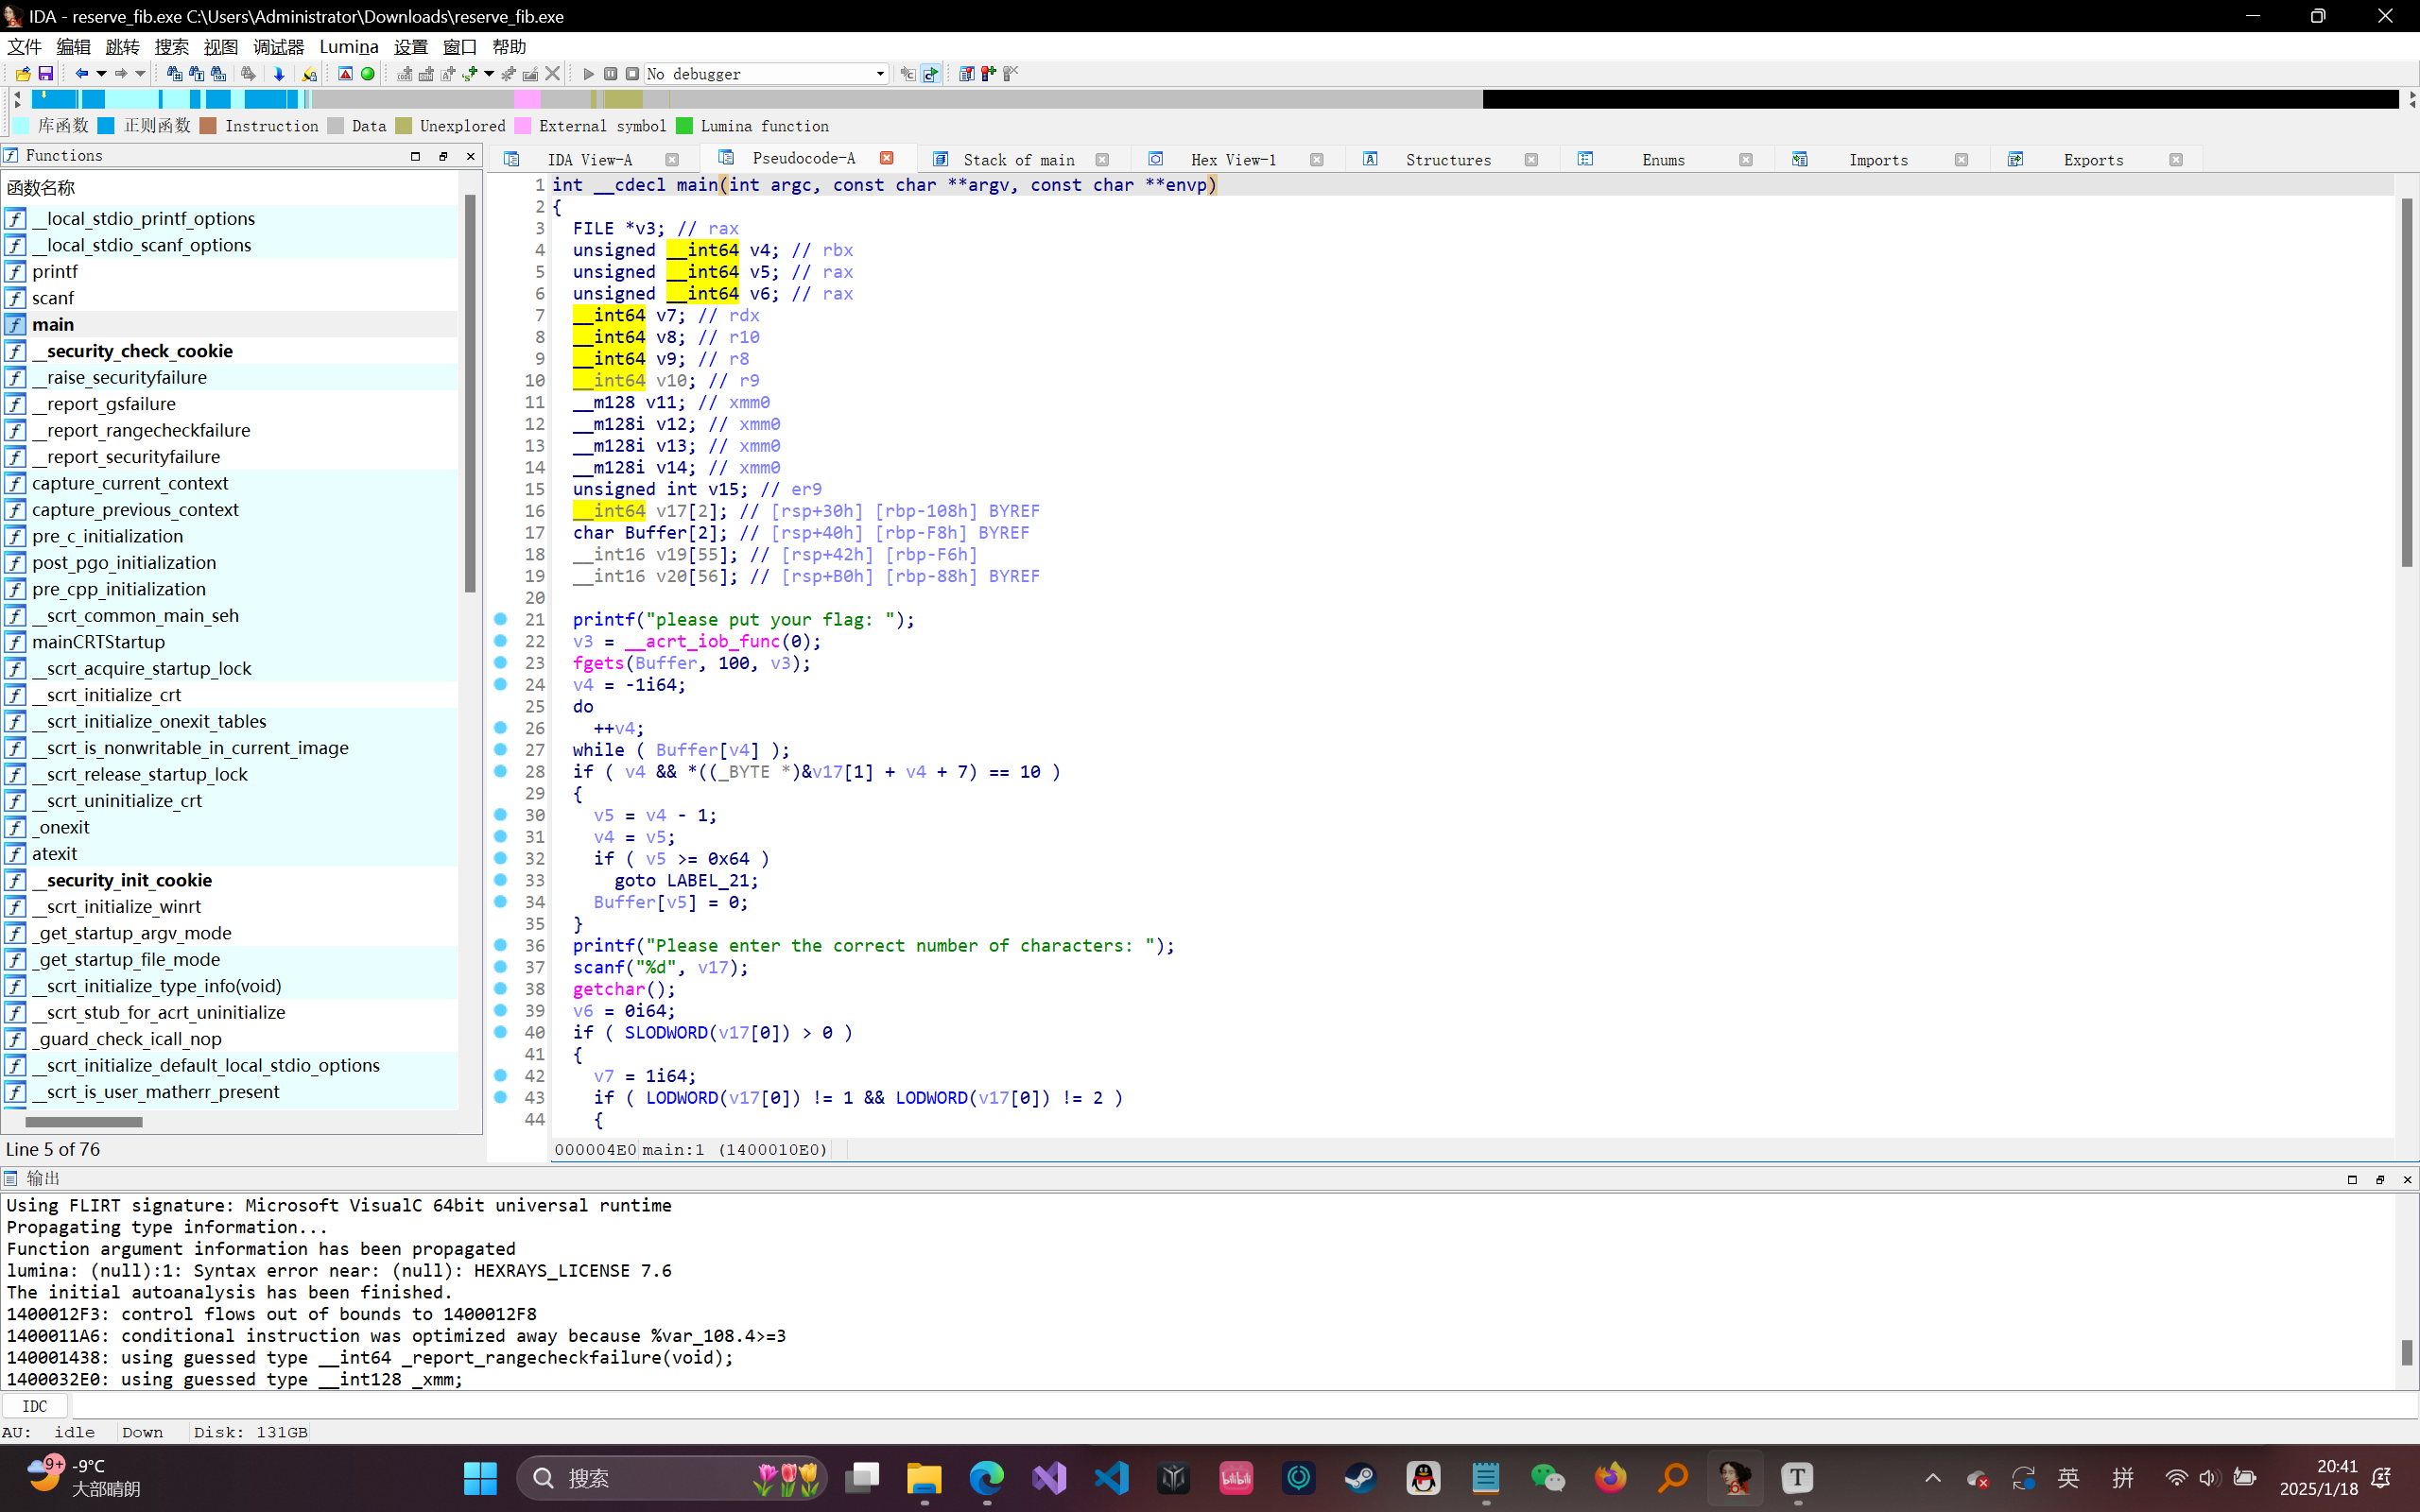Viewport: 2420px width, 1512px height.
Task: Click the blue down arrow icon
Action: click(x=279, y=74)
